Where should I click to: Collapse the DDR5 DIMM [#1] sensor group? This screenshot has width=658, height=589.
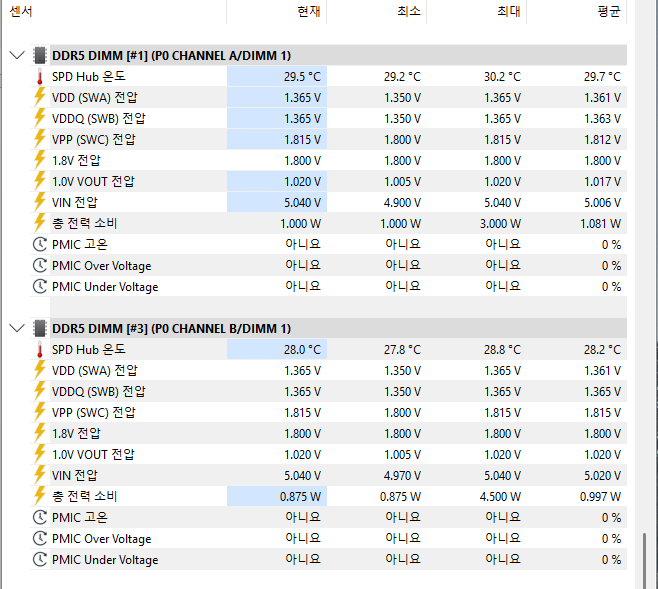(16, 55)
